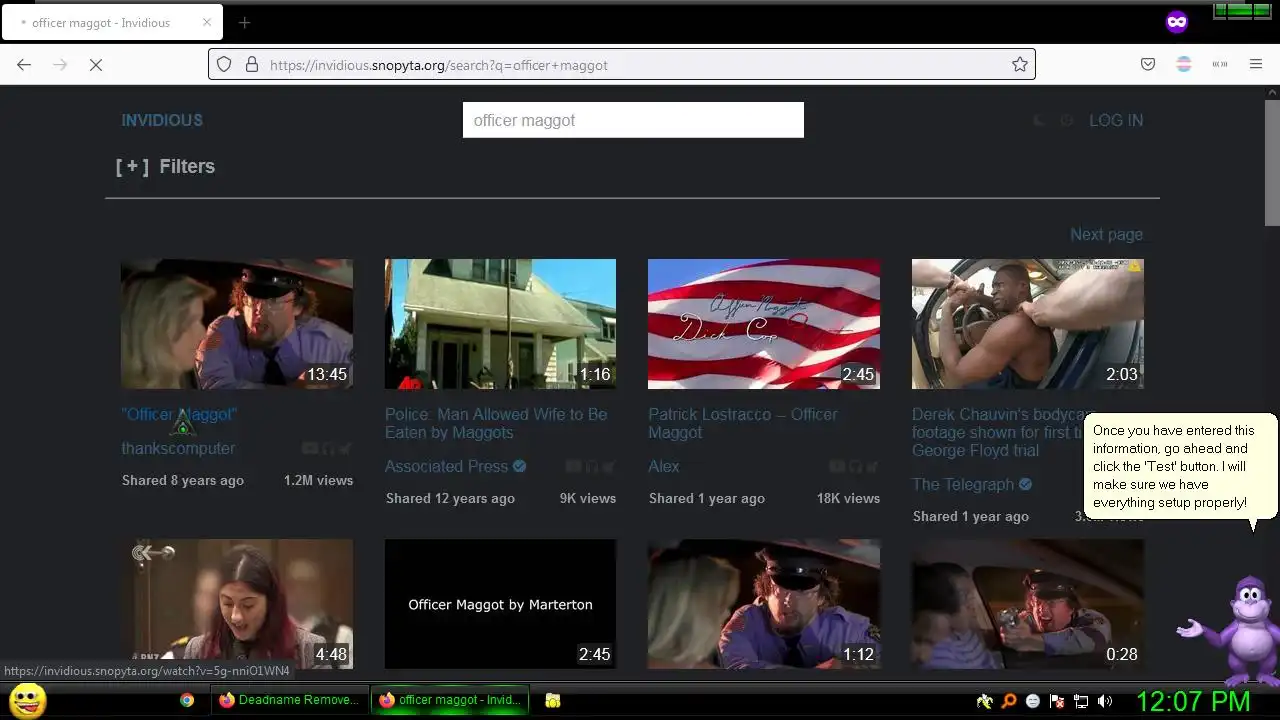Image resolution: width=1280 pixels, height=720 pixels.
Task: Expand the [+] Filters section
Action: (x=165, y=166)
